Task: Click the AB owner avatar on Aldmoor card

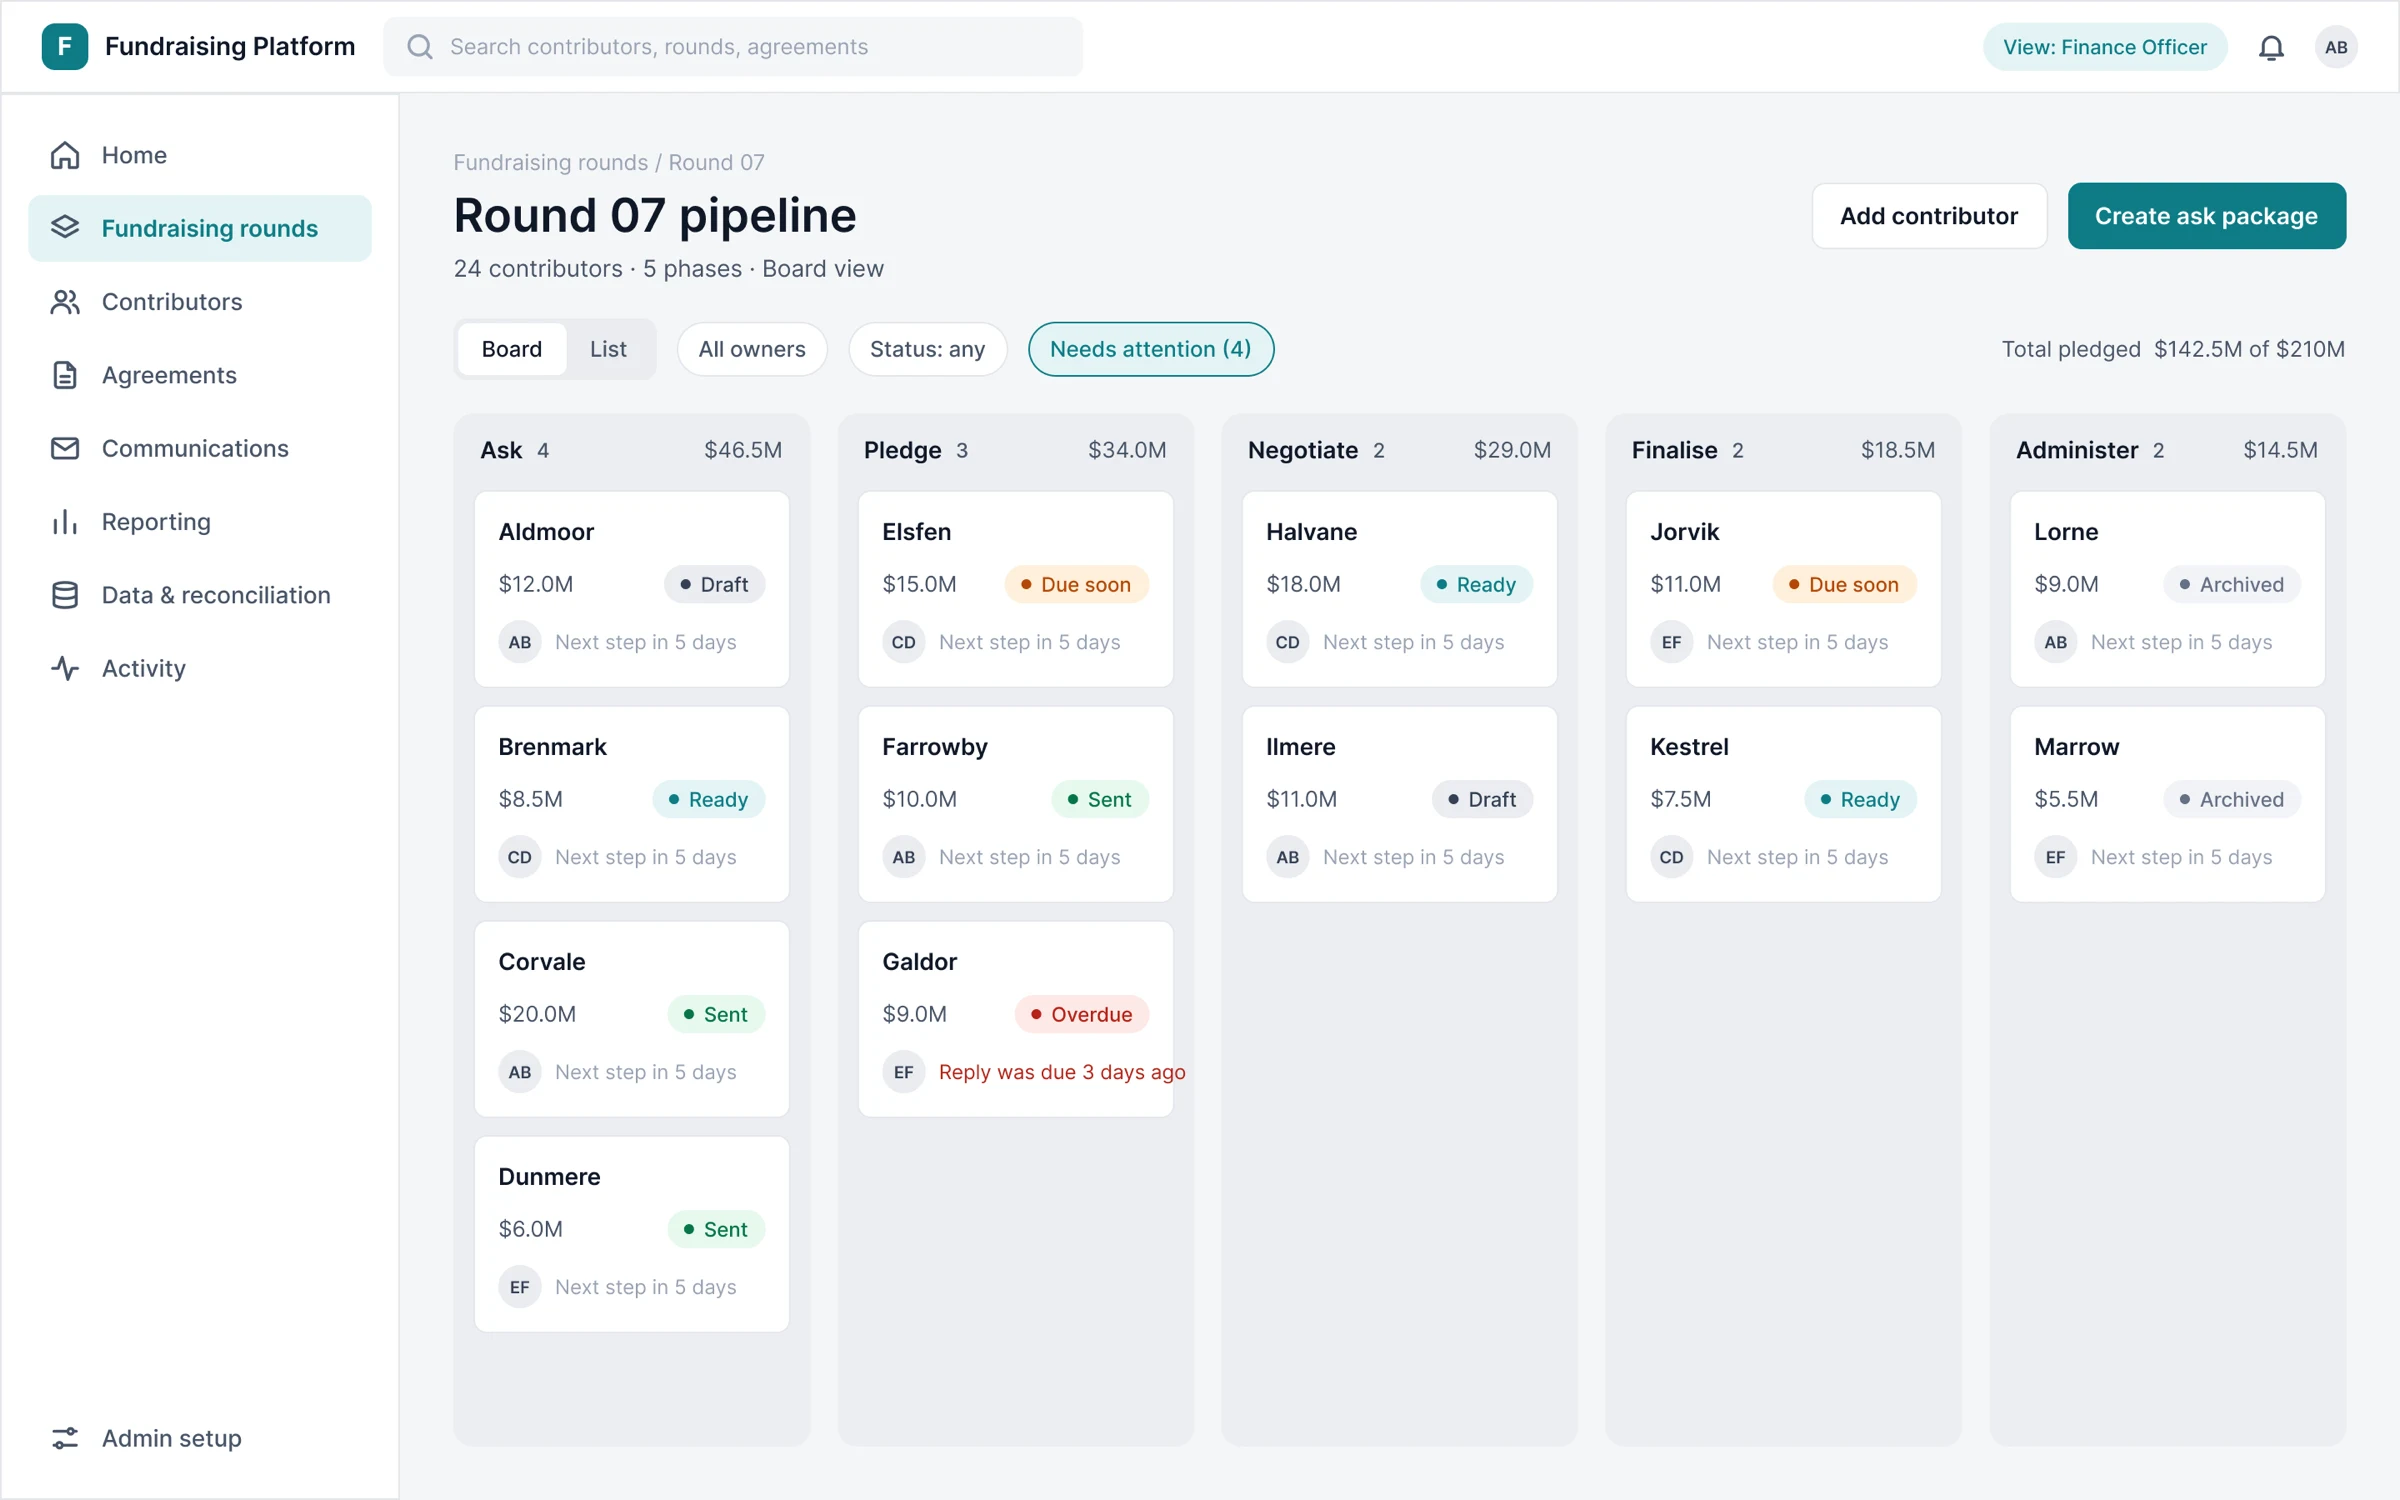Action: 519,642
